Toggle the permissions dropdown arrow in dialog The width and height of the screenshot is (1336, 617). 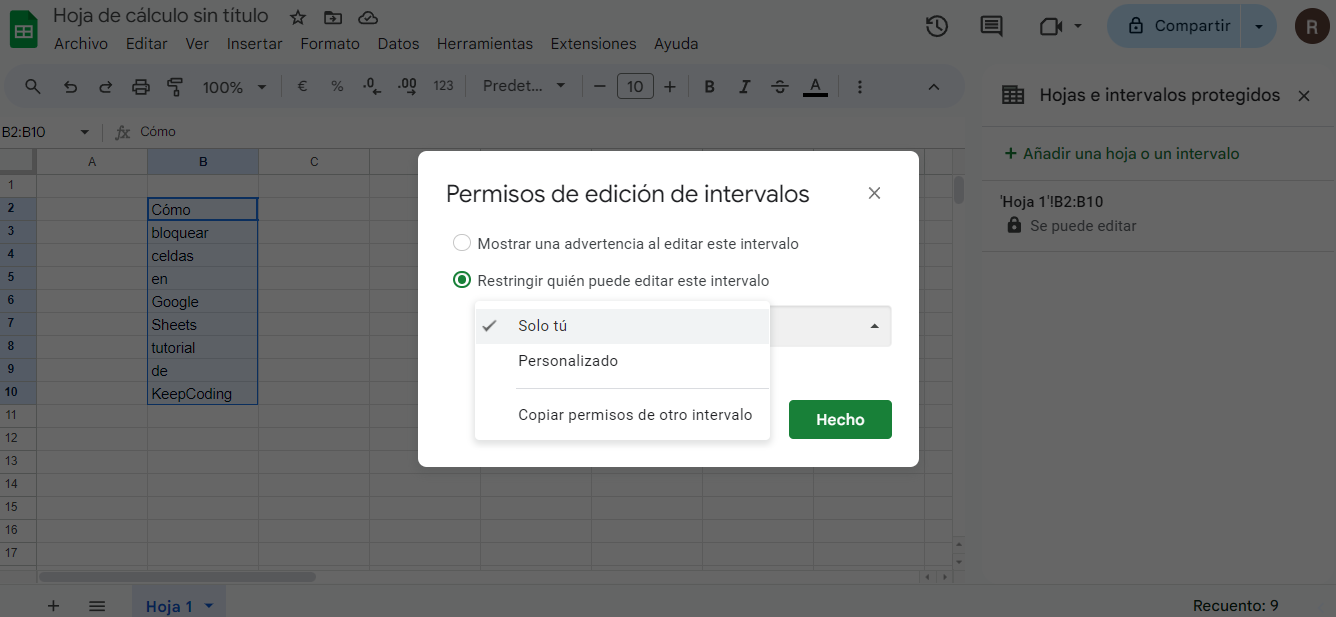click(875, 326)
